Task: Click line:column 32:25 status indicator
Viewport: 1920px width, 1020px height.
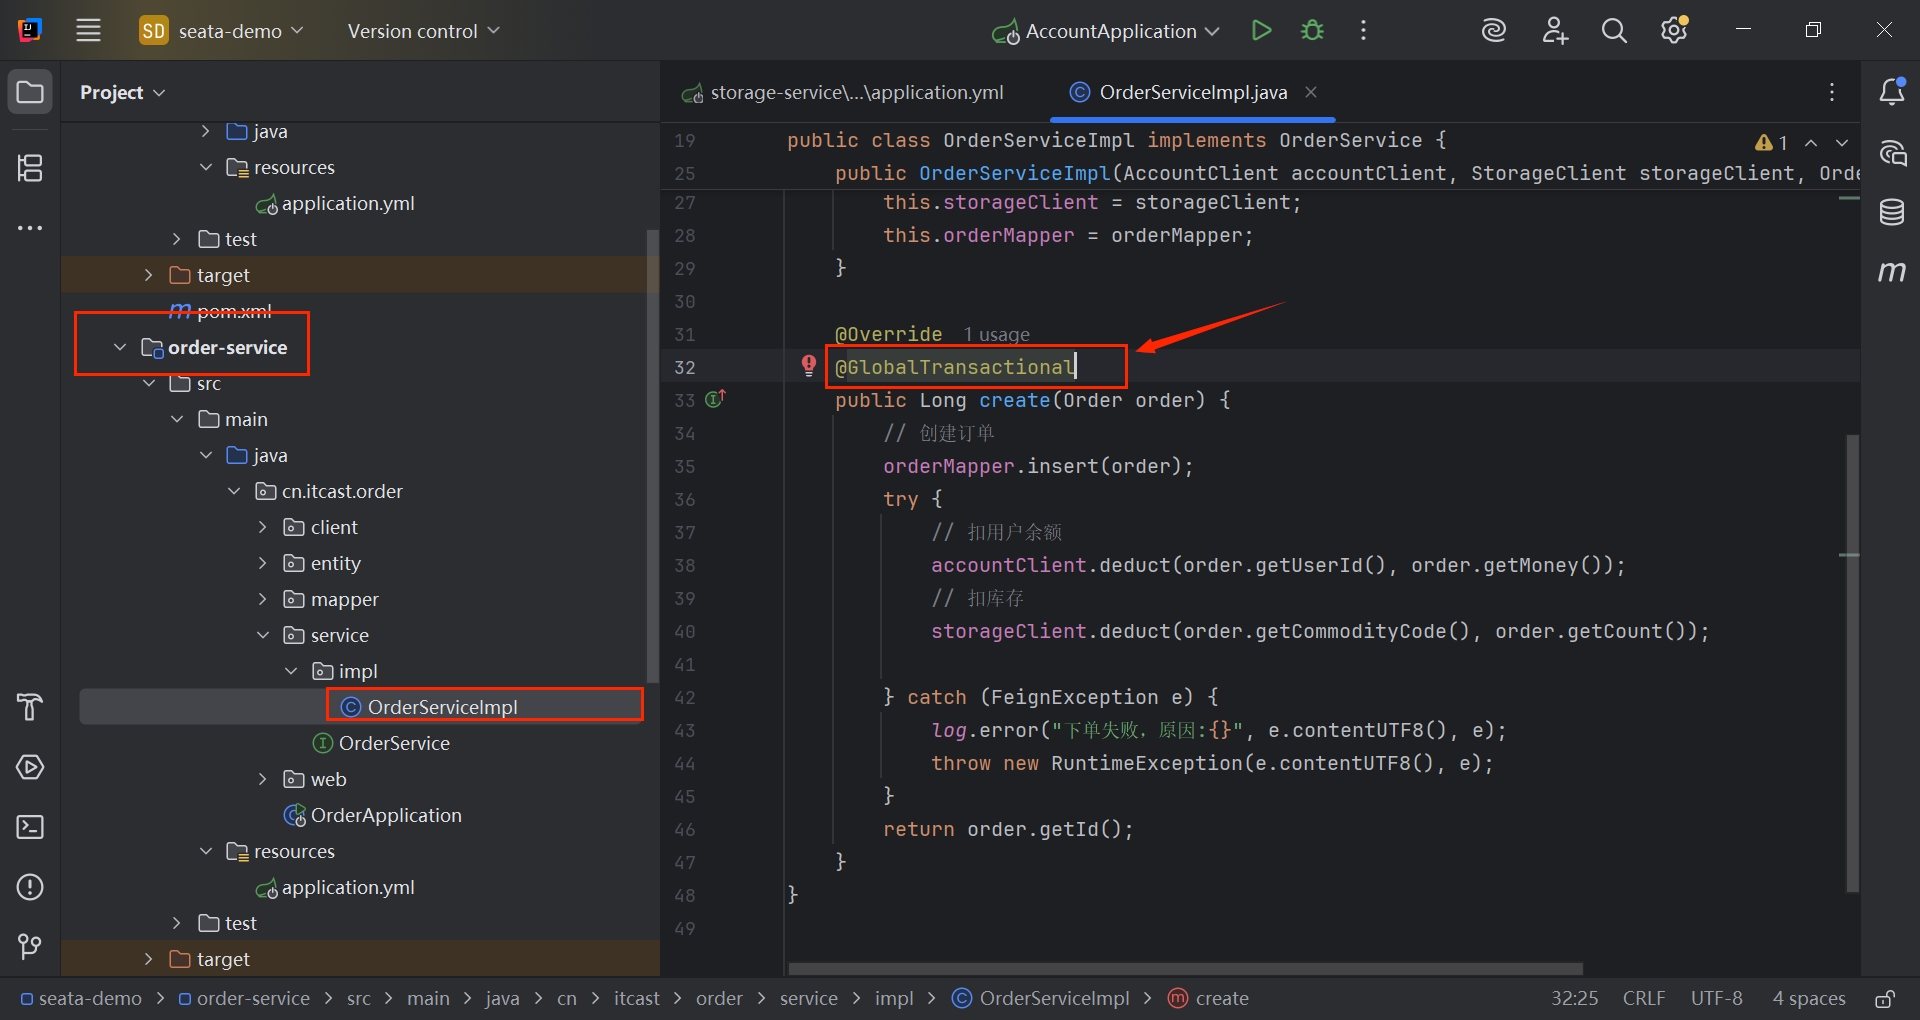Action: coord(1574,998)
